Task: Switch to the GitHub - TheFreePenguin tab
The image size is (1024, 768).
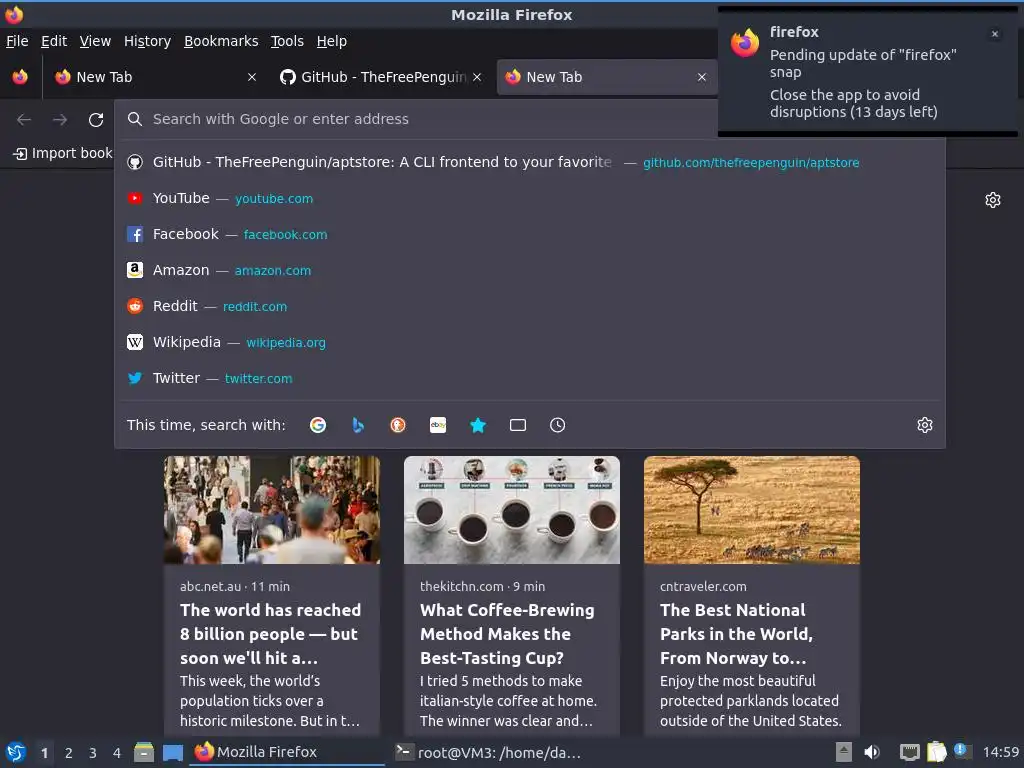Action: coord(381,77)
